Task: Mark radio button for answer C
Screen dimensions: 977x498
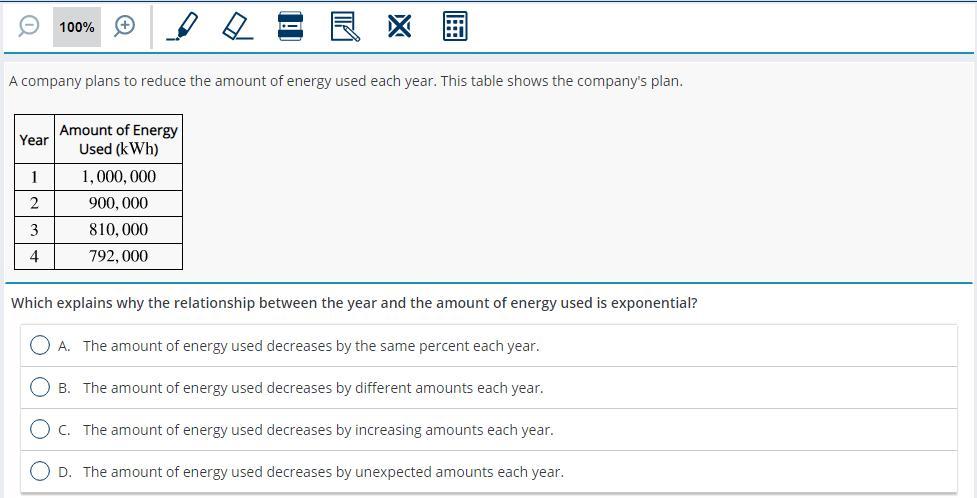Action: click(x=40, y=429)
